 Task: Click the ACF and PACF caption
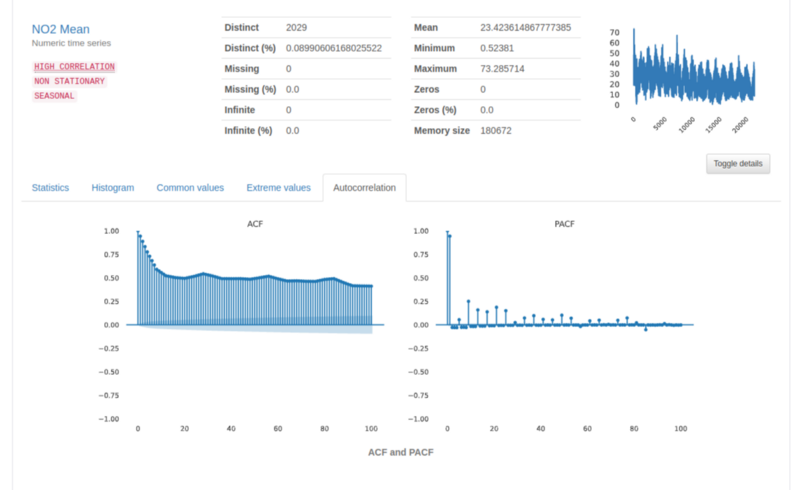click(401, 452)
